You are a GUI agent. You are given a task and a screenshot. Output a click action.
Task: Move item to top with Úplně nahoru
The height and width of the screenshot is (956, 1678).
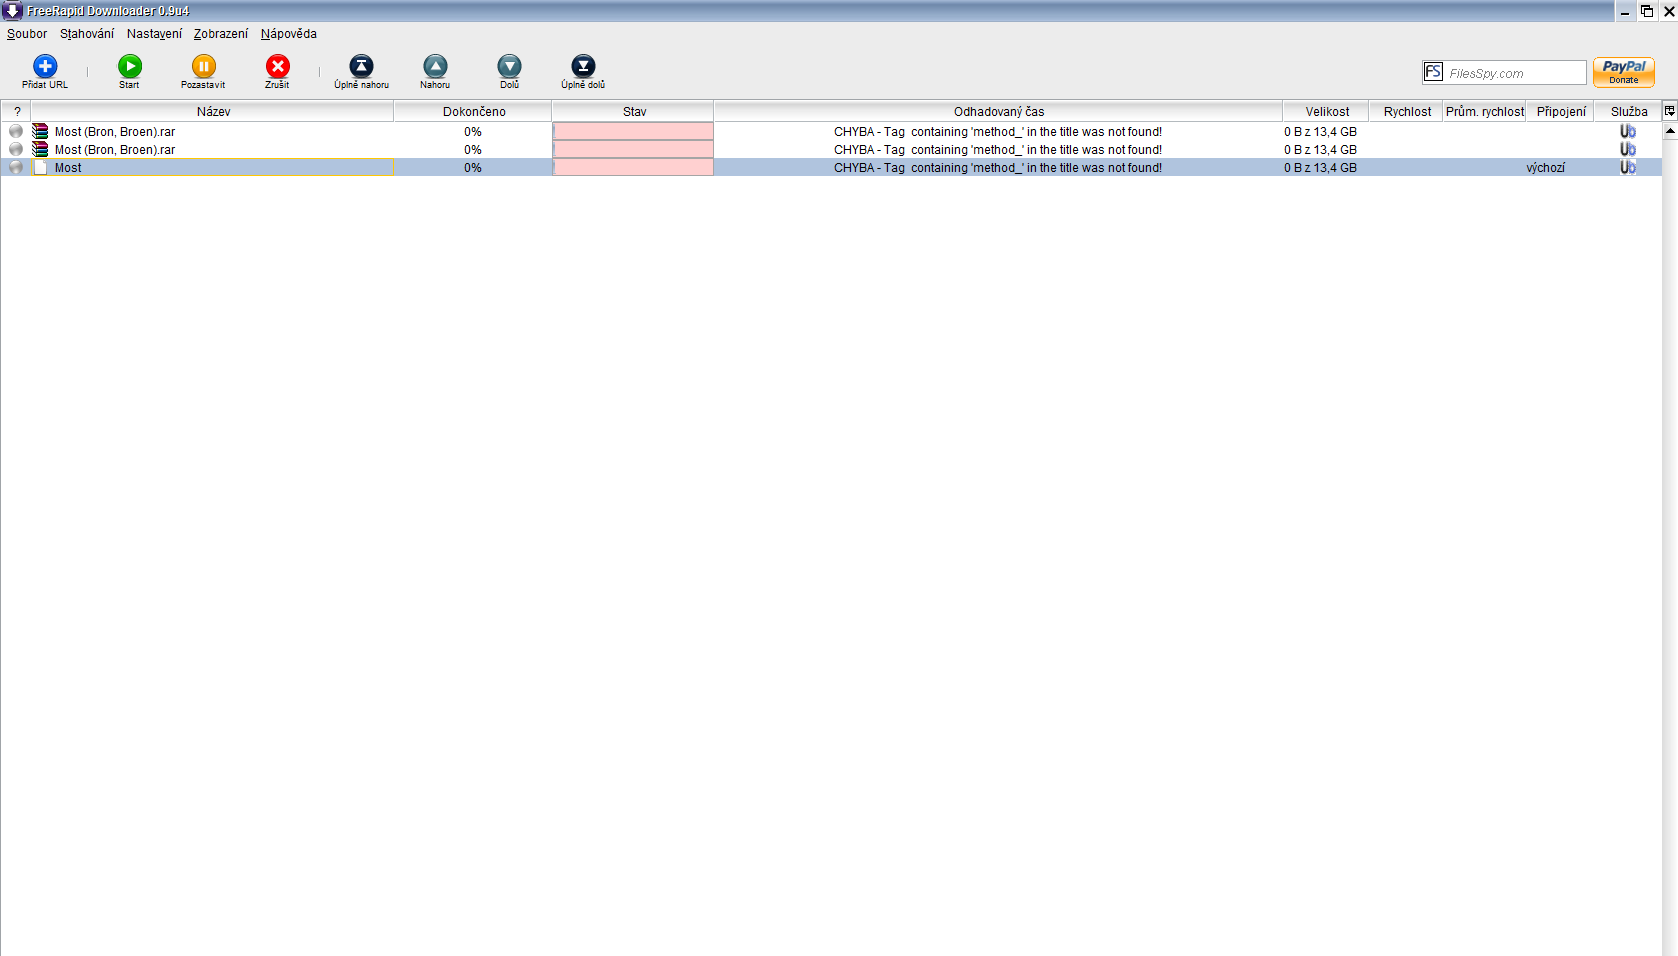tap(361, 67)
